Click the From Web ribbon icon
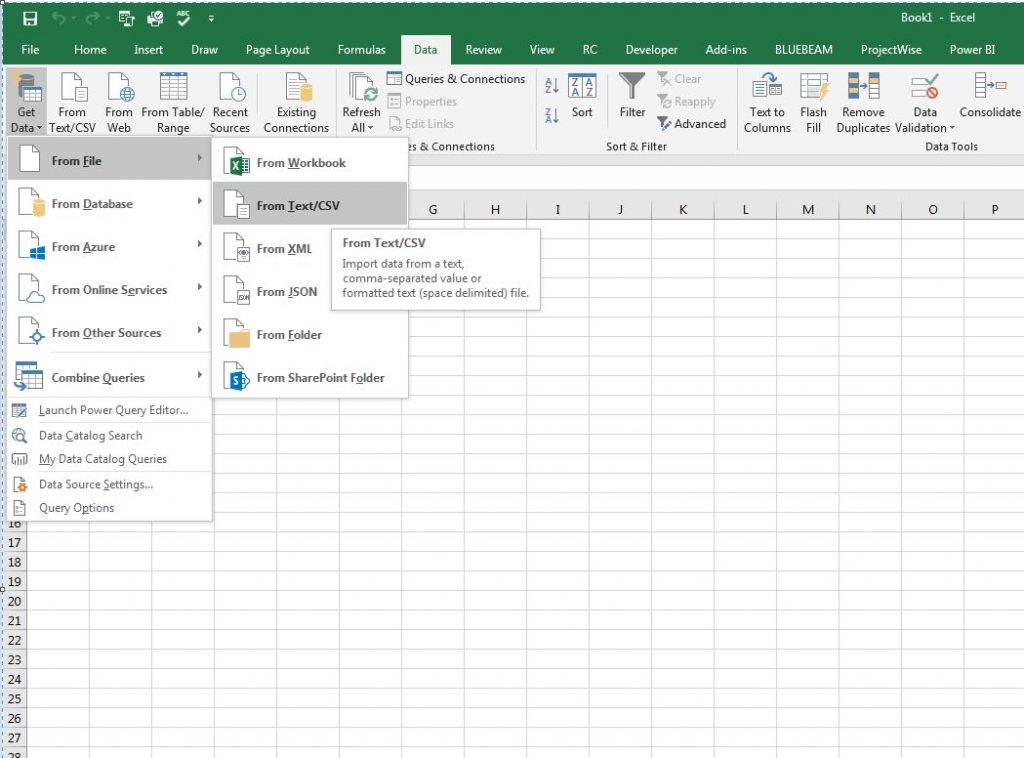This screenshot has height=758, width=1024. [x=119, y=102]
